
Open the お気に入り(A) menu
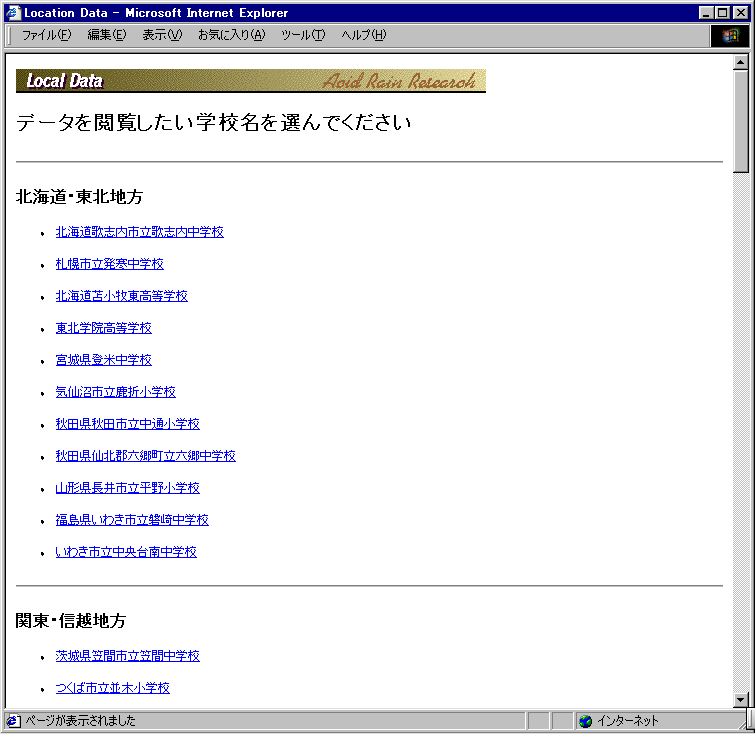[x=232, y=35]
